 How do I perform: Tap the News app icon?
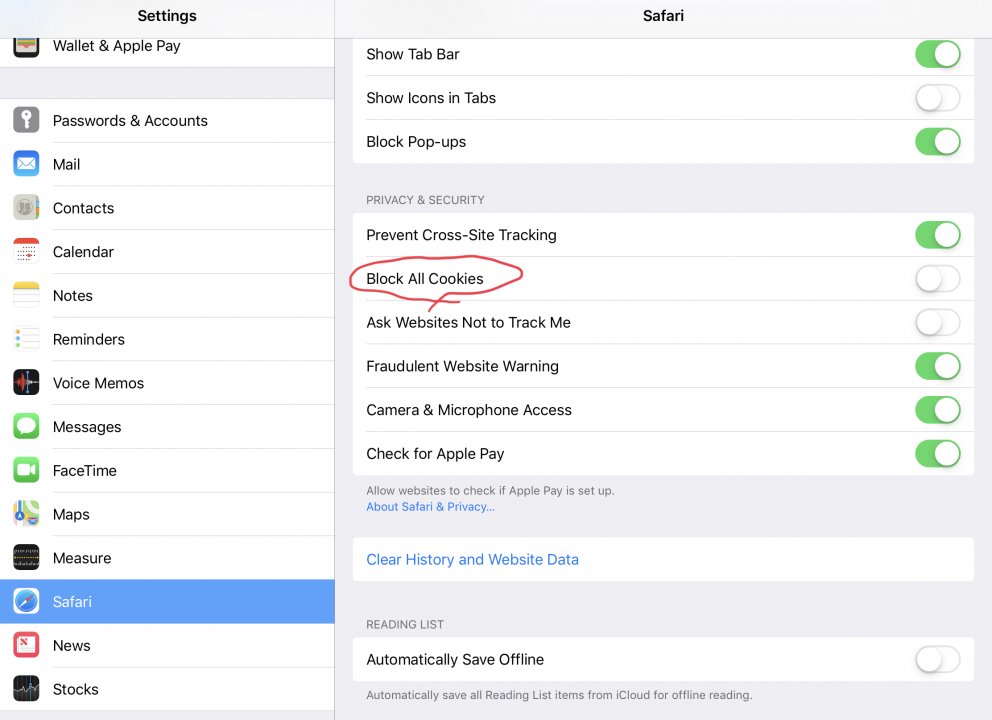[26, 645]
